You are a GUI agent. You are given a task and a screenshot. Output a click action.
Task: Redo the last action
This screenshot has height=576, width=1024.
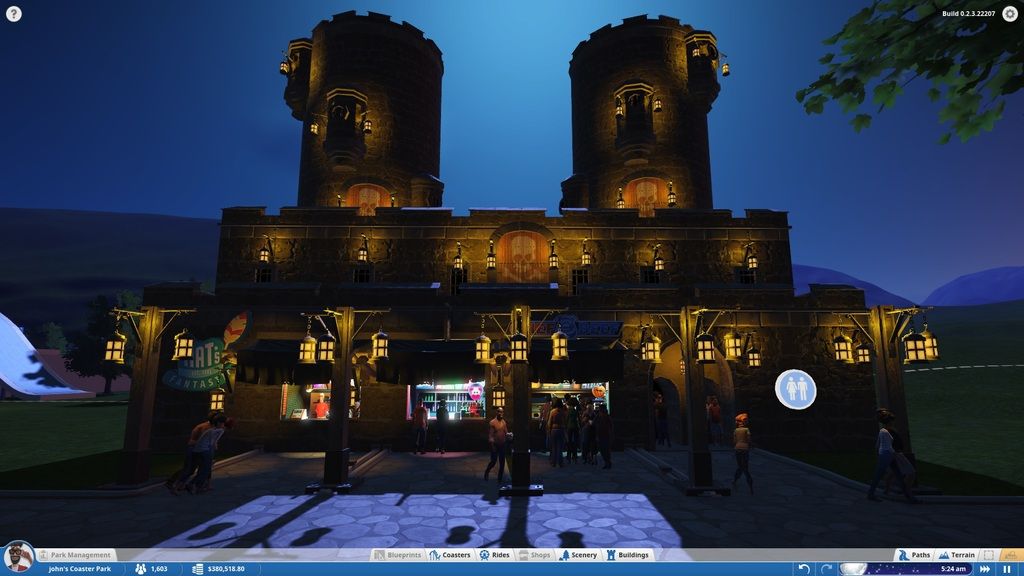825,569
